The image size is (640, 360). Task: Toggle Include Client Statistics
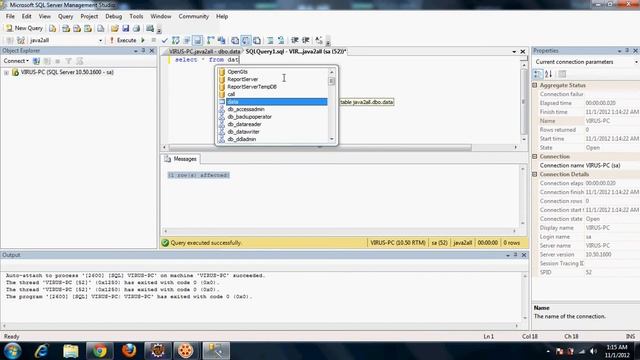[222, 40]
